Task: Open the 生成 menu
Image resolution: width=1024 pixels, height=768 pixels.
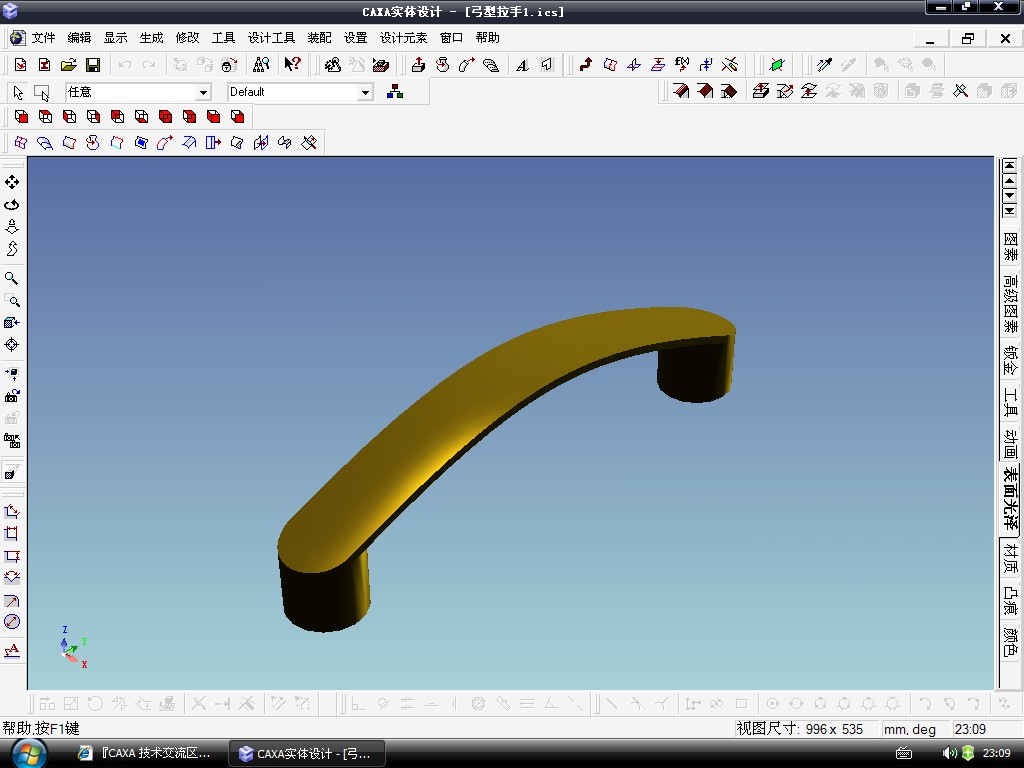Action: 152,38
